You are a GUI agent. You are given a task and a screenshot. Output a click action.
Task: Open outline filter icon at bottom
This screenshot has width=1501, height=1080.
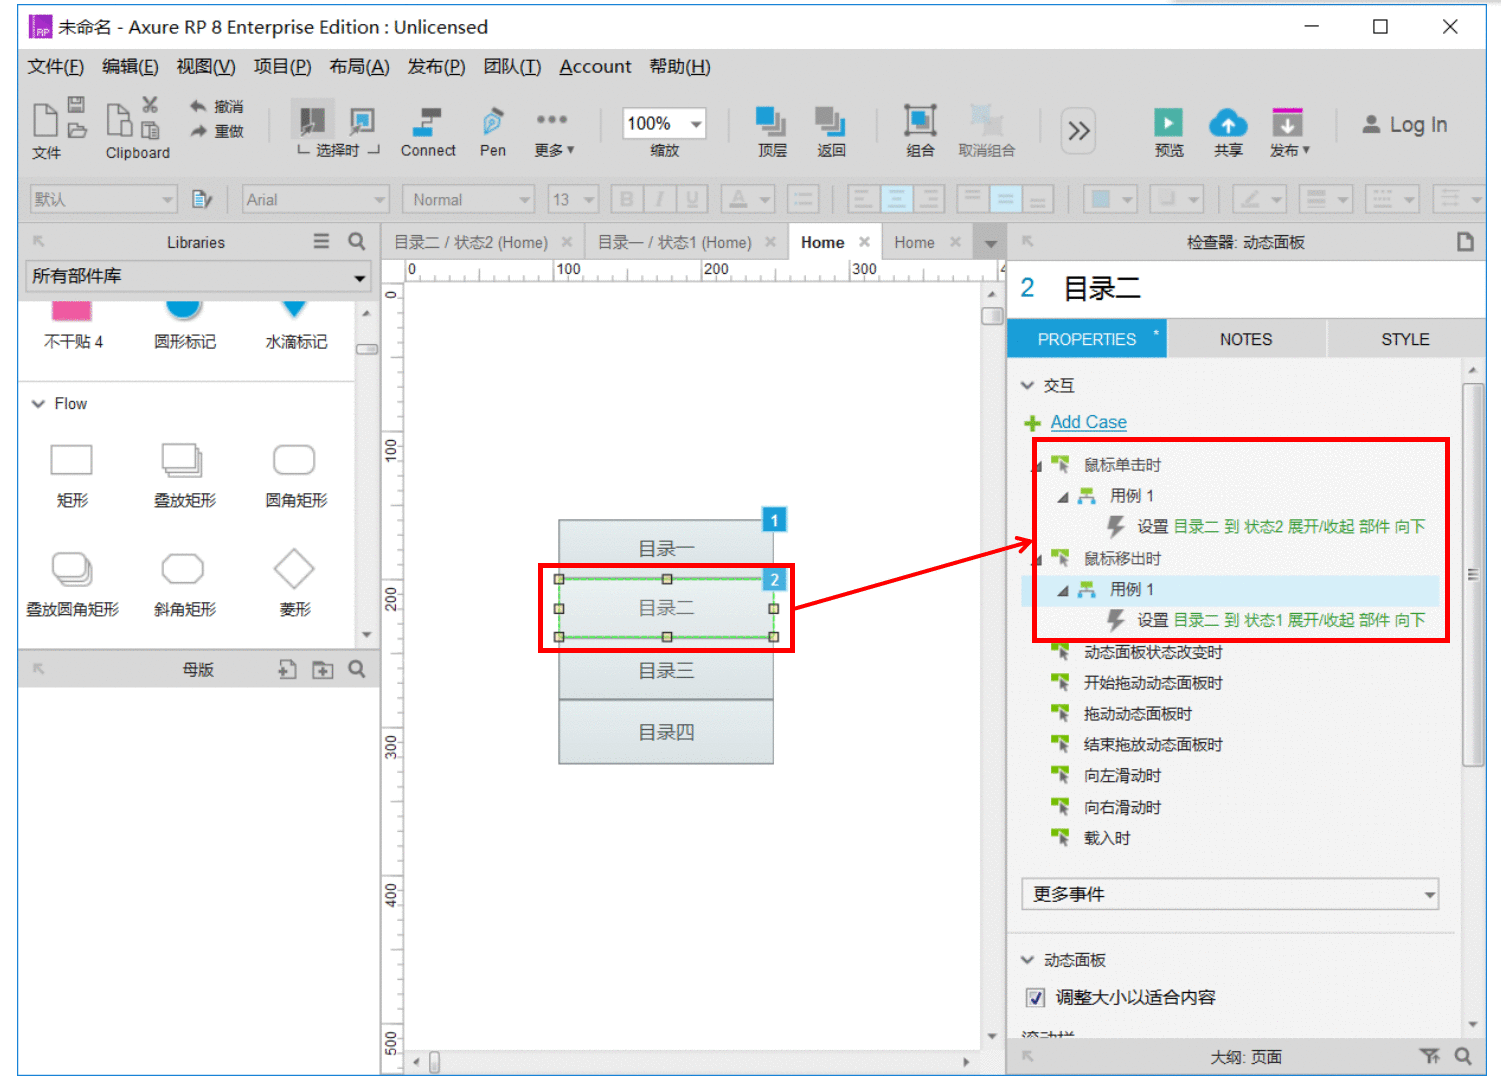[x=1430, y=1056]
